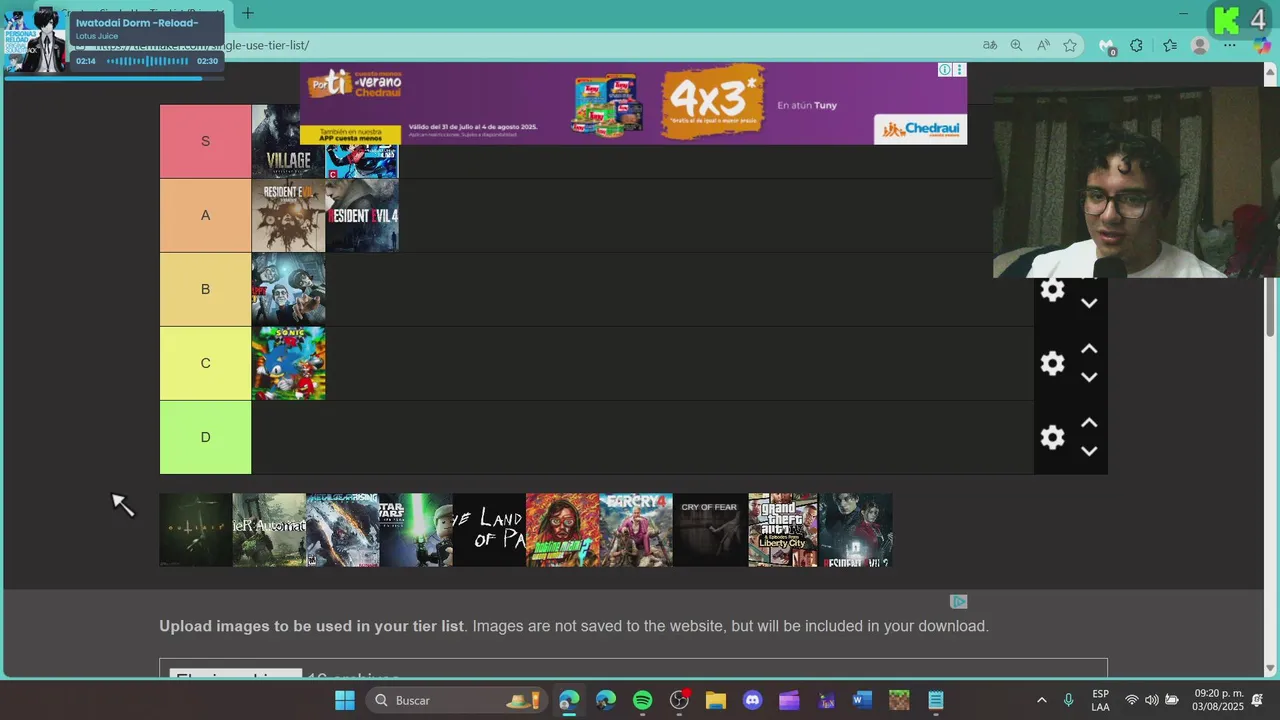1280x720 pixels.
Task: Open Microsoft Word from the taskbar
Action: (862, 700)
